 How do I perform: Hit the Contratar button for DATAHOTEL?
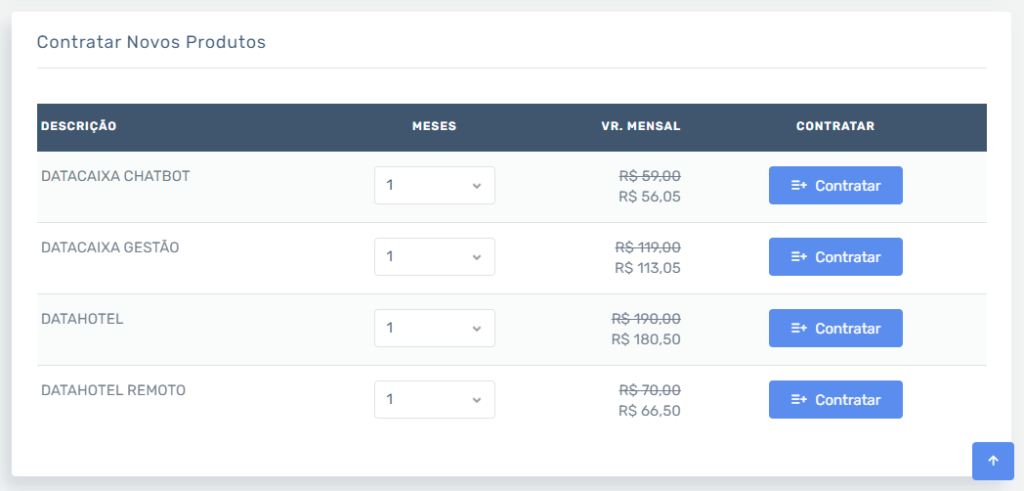click(836, 328)
